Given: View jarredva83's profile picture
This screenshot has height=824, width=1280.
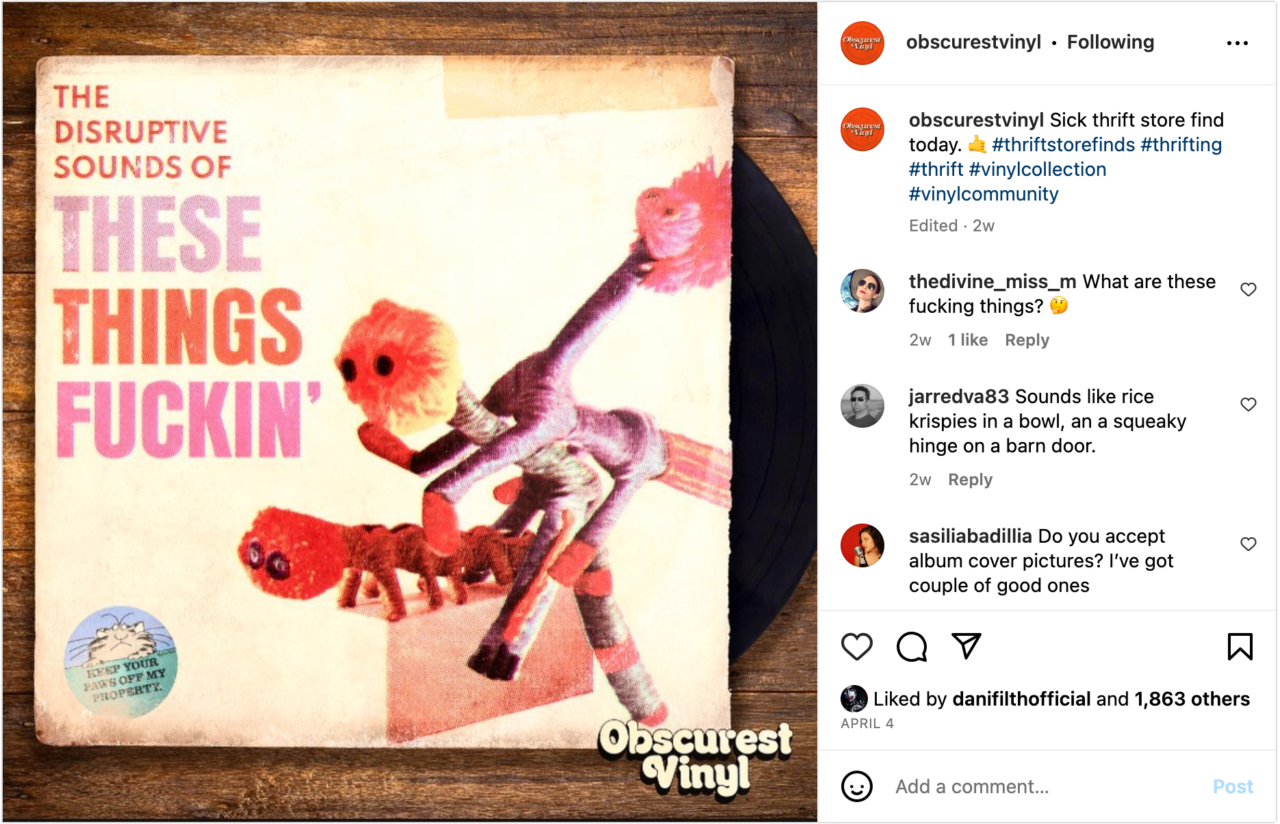Looking at the screenshot, I should point(862,406).
